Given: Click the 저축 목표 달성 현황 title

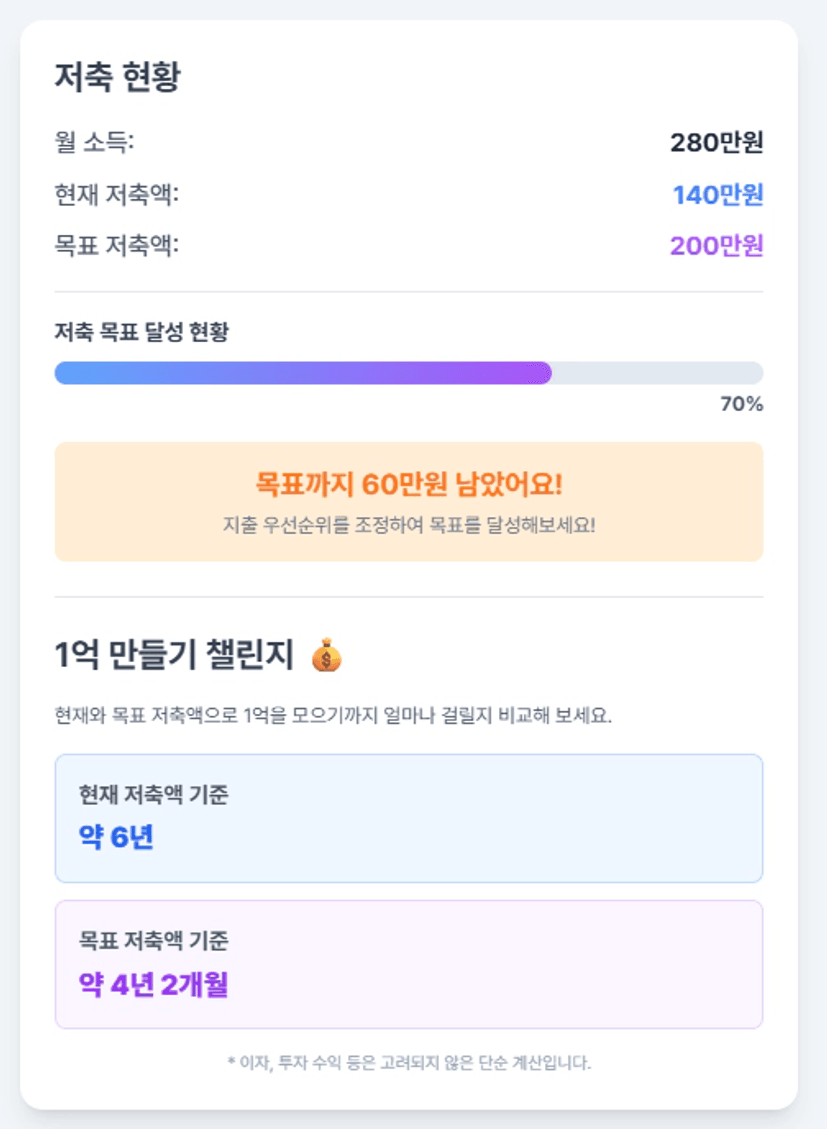Looking at the screenshot, I should 142,332.
